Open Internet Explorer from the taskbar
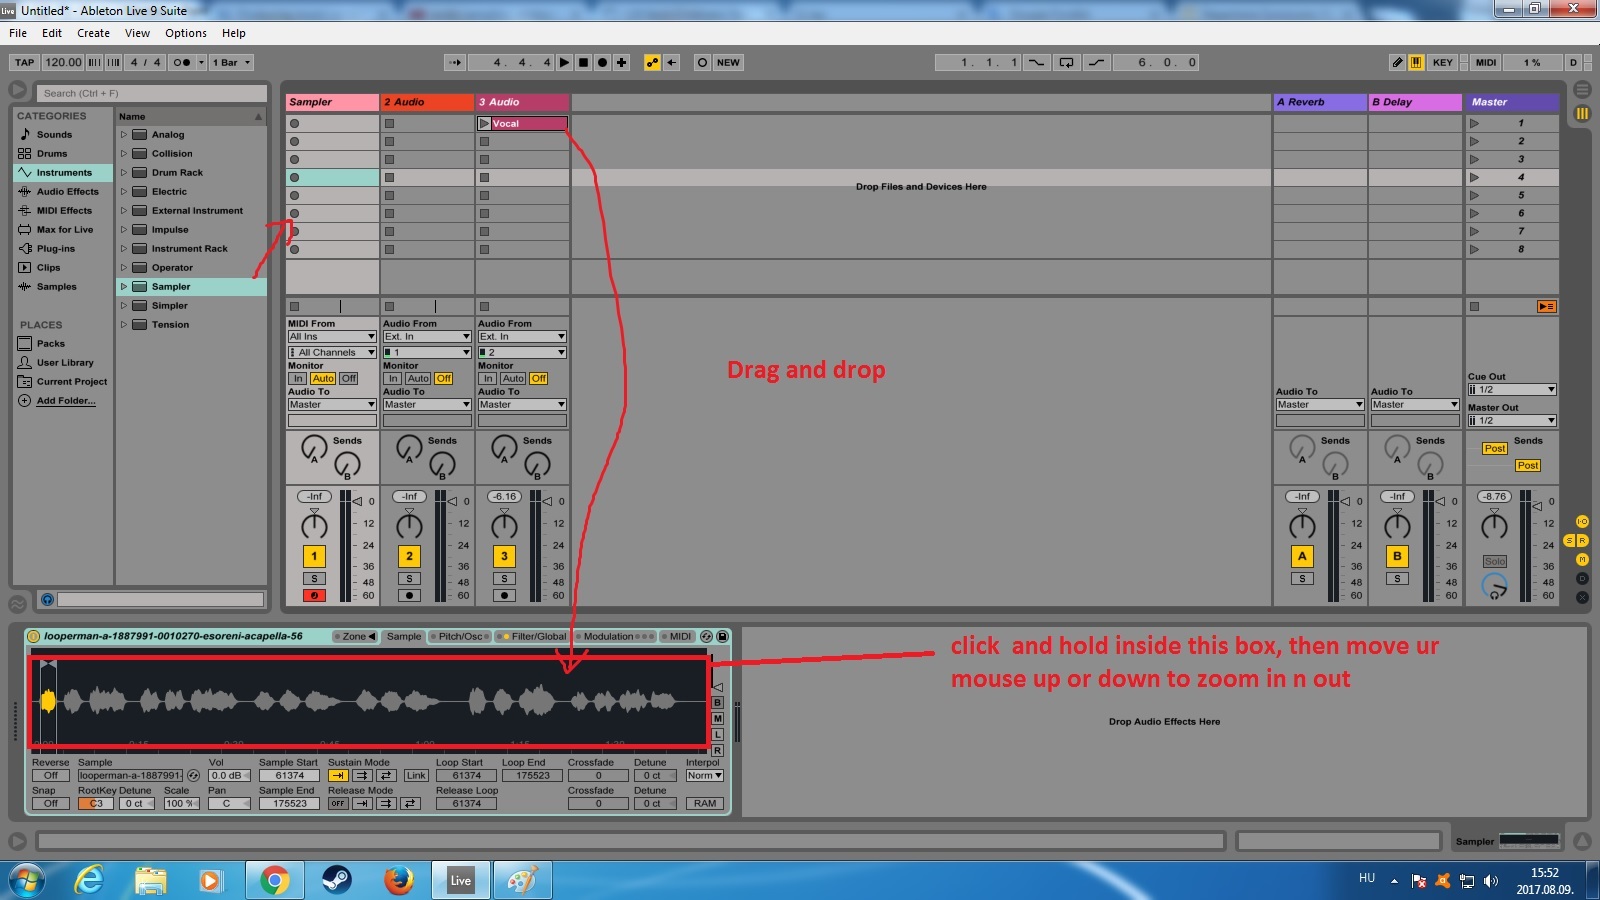The width and height of the screenshot is (1600, 900). tap(90, 880)
